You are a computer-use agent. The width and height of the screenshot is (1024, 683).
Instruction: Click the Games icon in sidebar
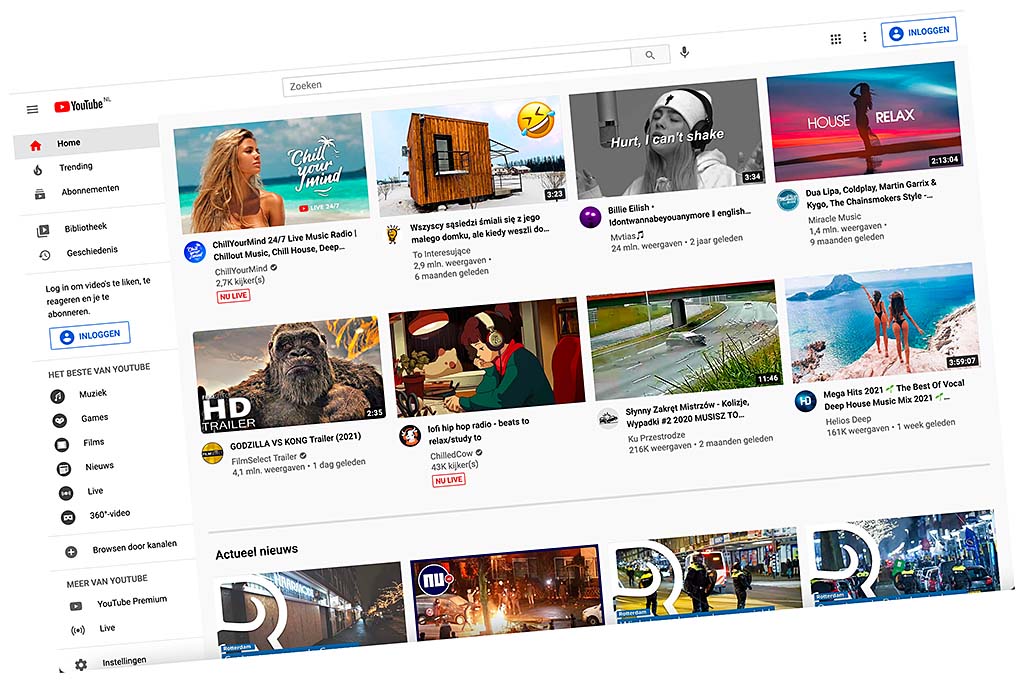click(x=59, y=421)
